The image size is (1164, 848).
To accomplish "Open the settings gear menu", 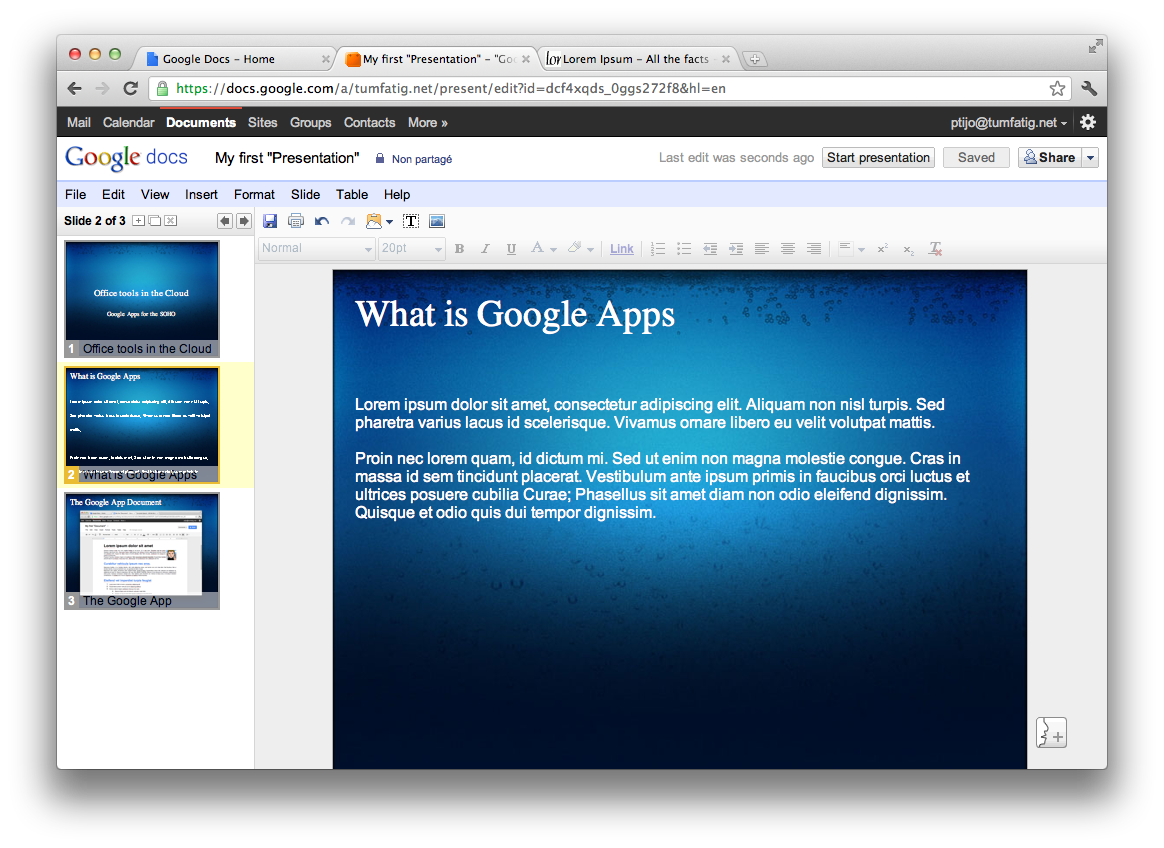I will point(1088,123).
